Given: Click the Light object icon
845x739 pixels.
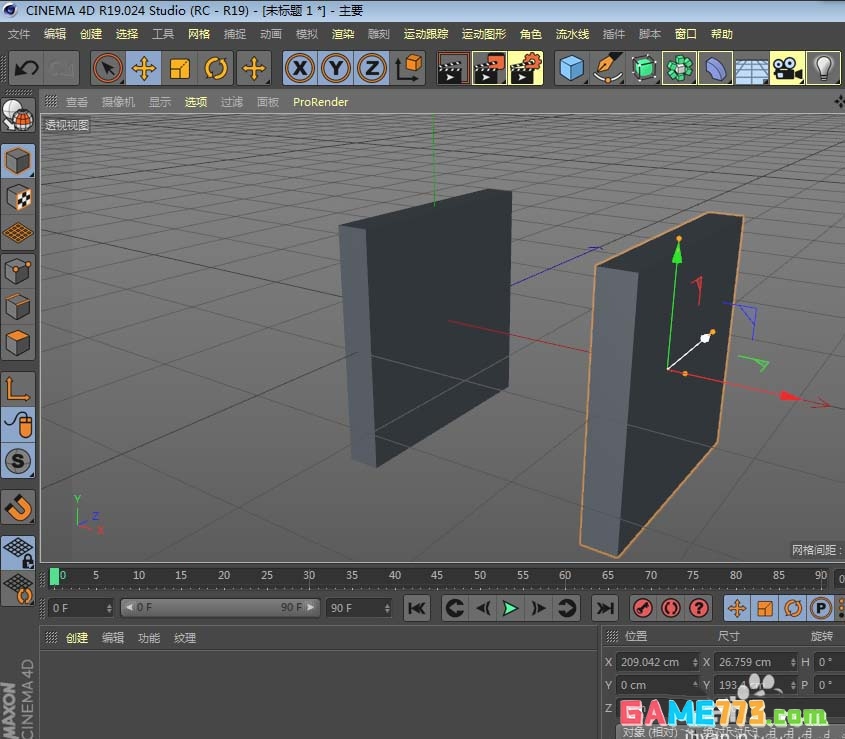Looking at the screenshot, I should tap(824, 68).
